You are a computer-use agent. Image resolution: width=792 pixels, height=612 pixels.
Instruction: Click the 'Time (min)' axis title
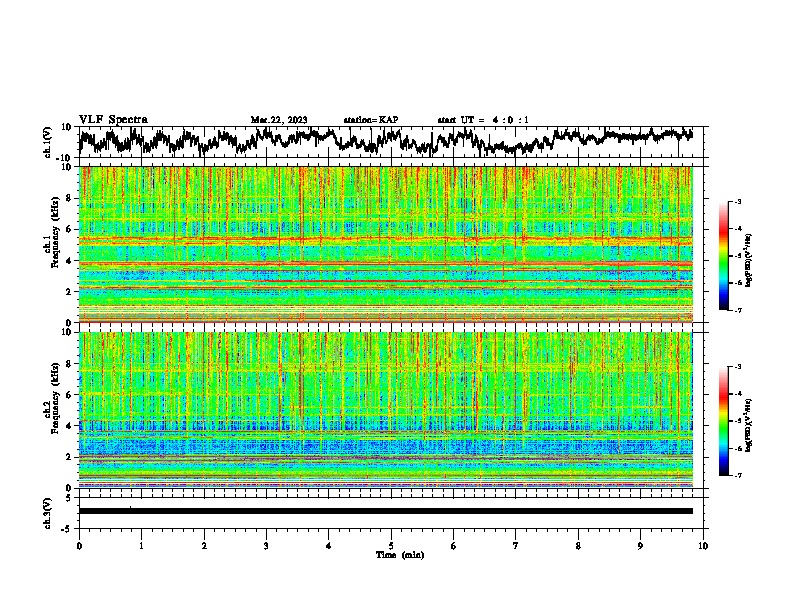pos(400,555)
